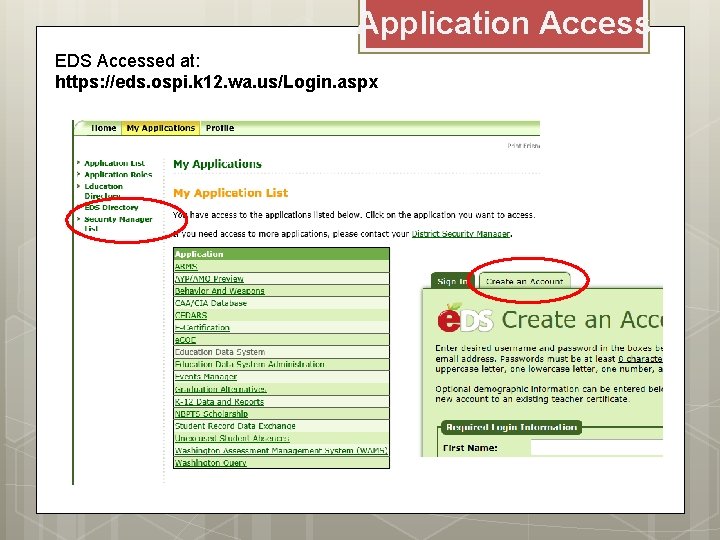Image resolution: width=720 pixels, height=540 pixels.
Task: Click the District Security Manager link
Action: tap(461, 234)
